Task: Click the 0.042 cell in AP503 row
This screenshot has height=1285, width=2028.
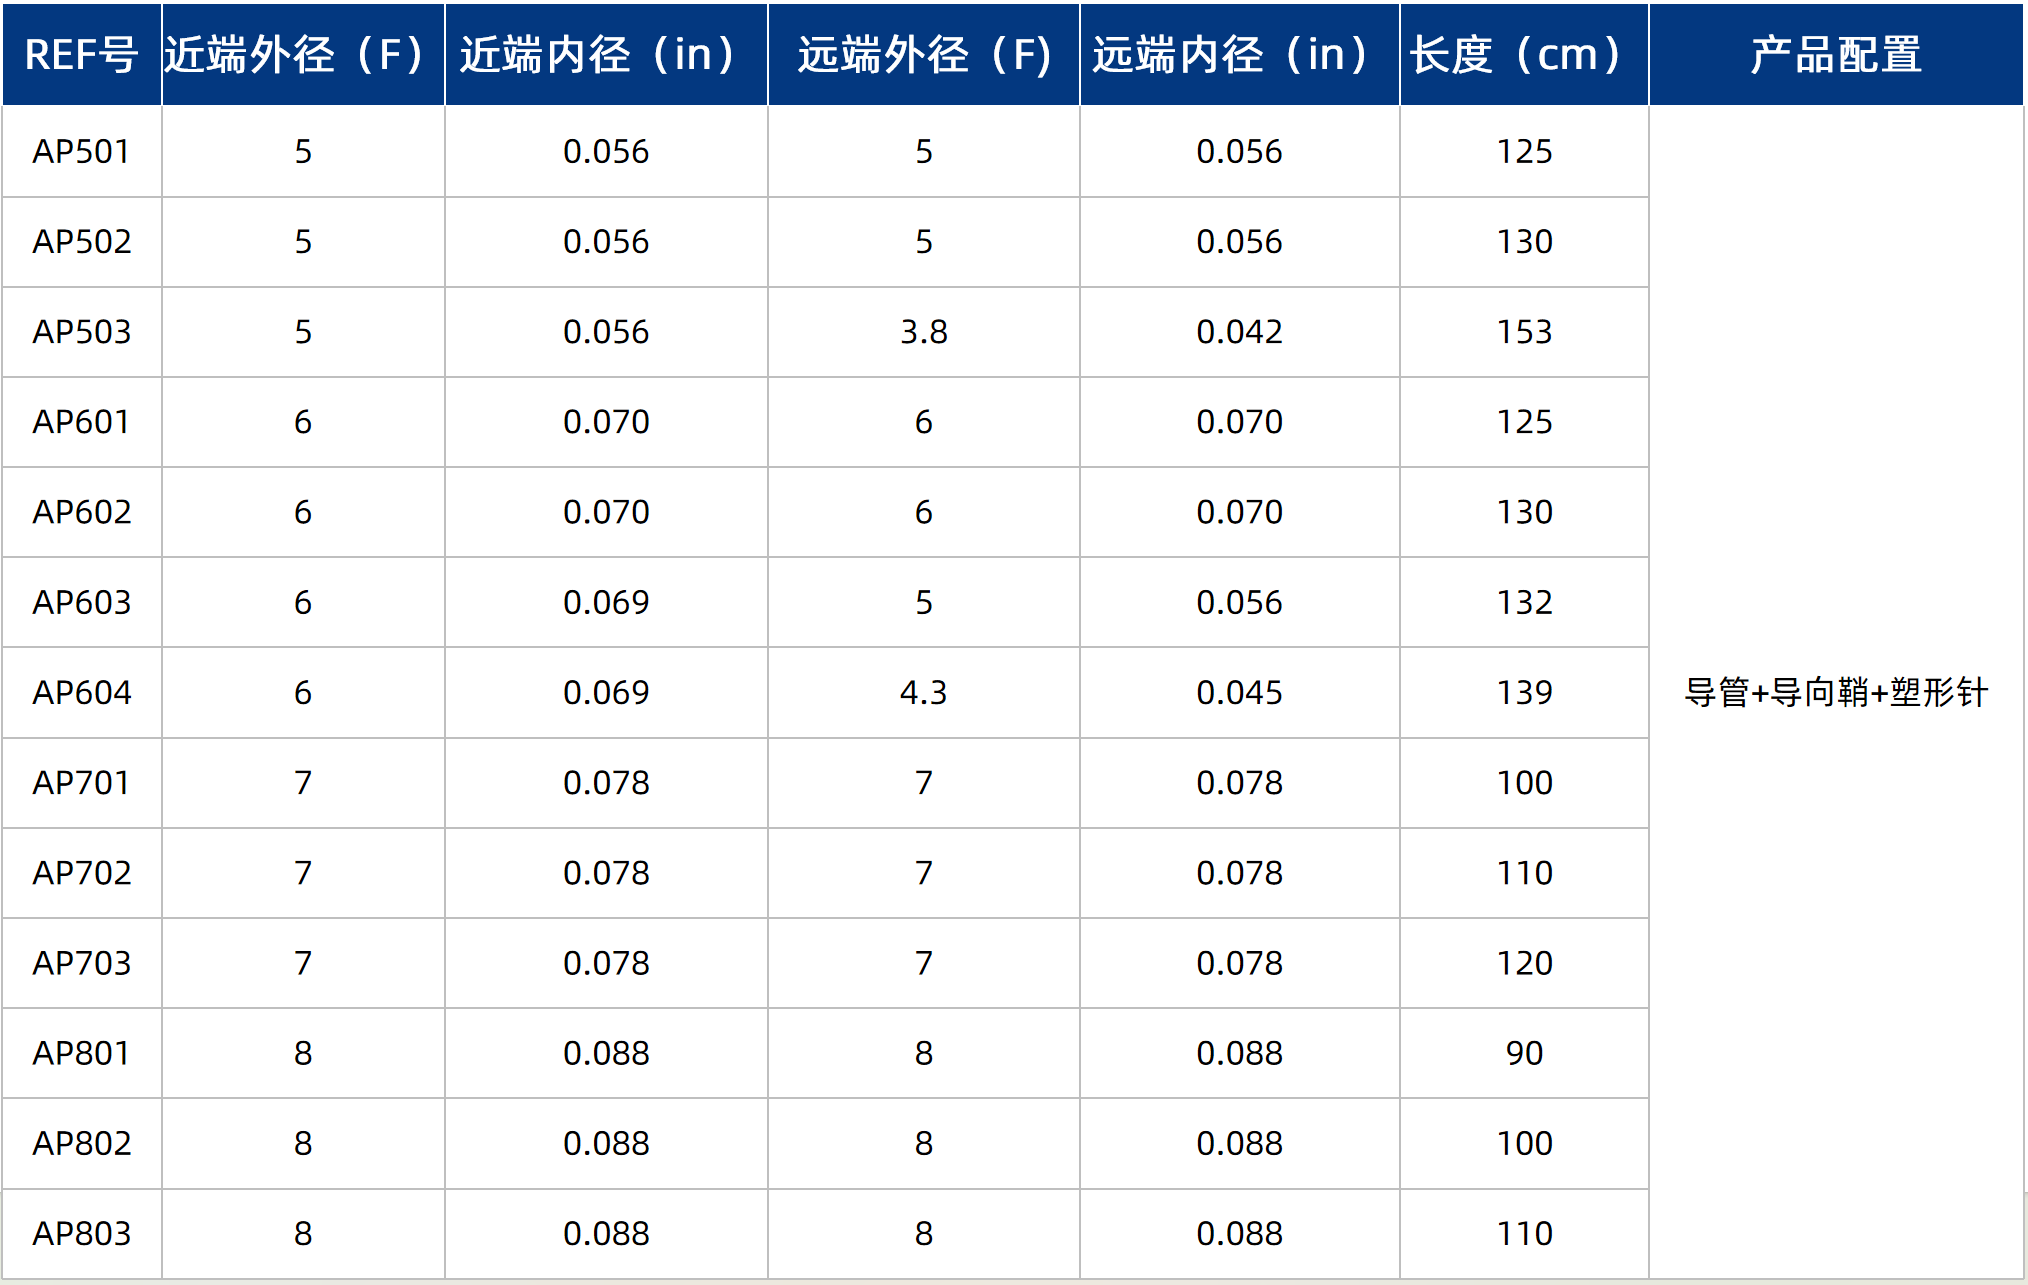Action: click(1240, 332)
